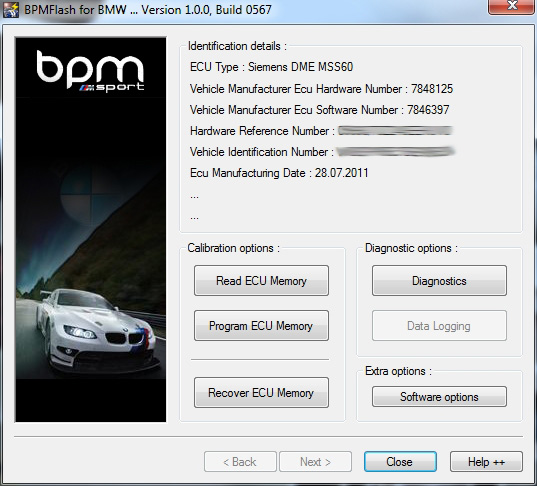Select Program ECU Memory
This screenshot has width=537, height=486.
click(261, 326)
